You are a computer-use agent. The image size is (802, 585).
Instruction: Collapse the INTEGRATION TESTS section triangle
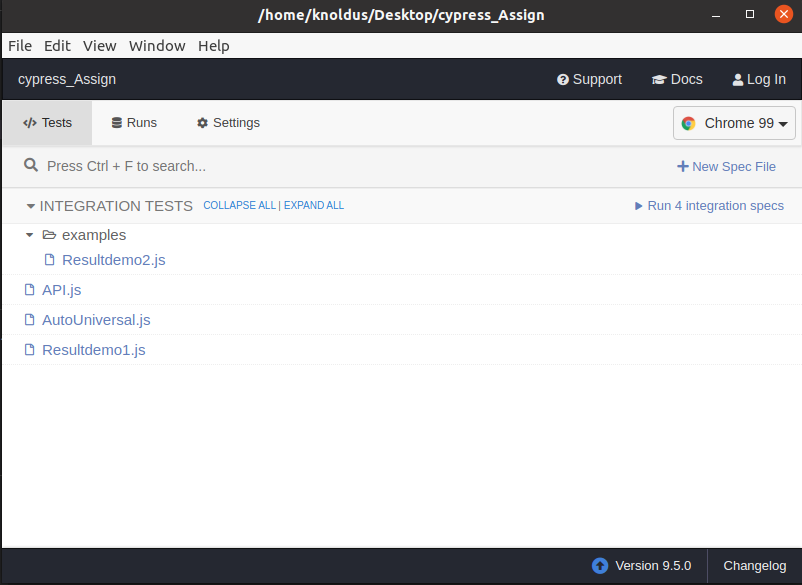click(x=31, y=206)
